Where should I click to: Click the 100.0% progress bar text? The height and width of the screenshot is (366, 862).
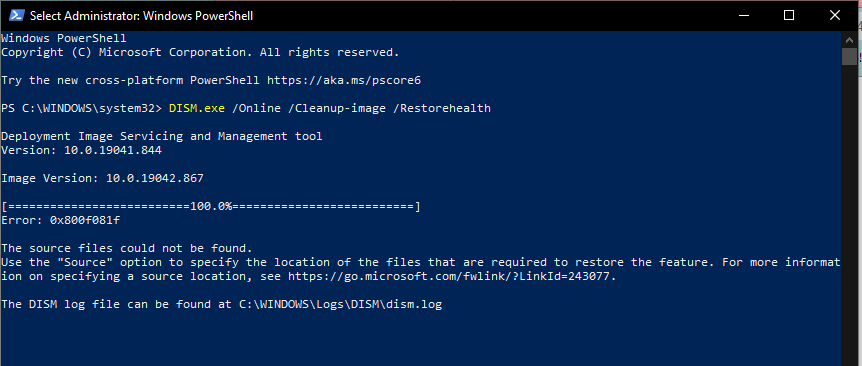point(211,207)
